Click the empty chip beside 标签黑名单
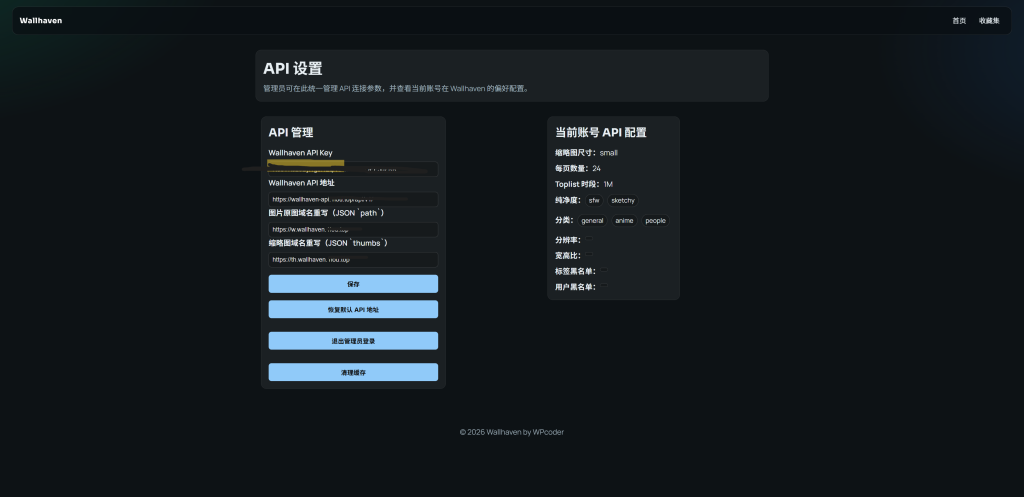This screenshot has width=1024, height=497. [x=603, y=271]
